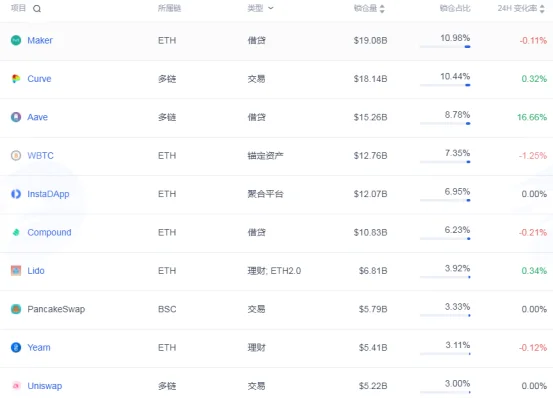Click Maker's 10.98% share progress bar
The image size is (553, 399).
point(445,47)
